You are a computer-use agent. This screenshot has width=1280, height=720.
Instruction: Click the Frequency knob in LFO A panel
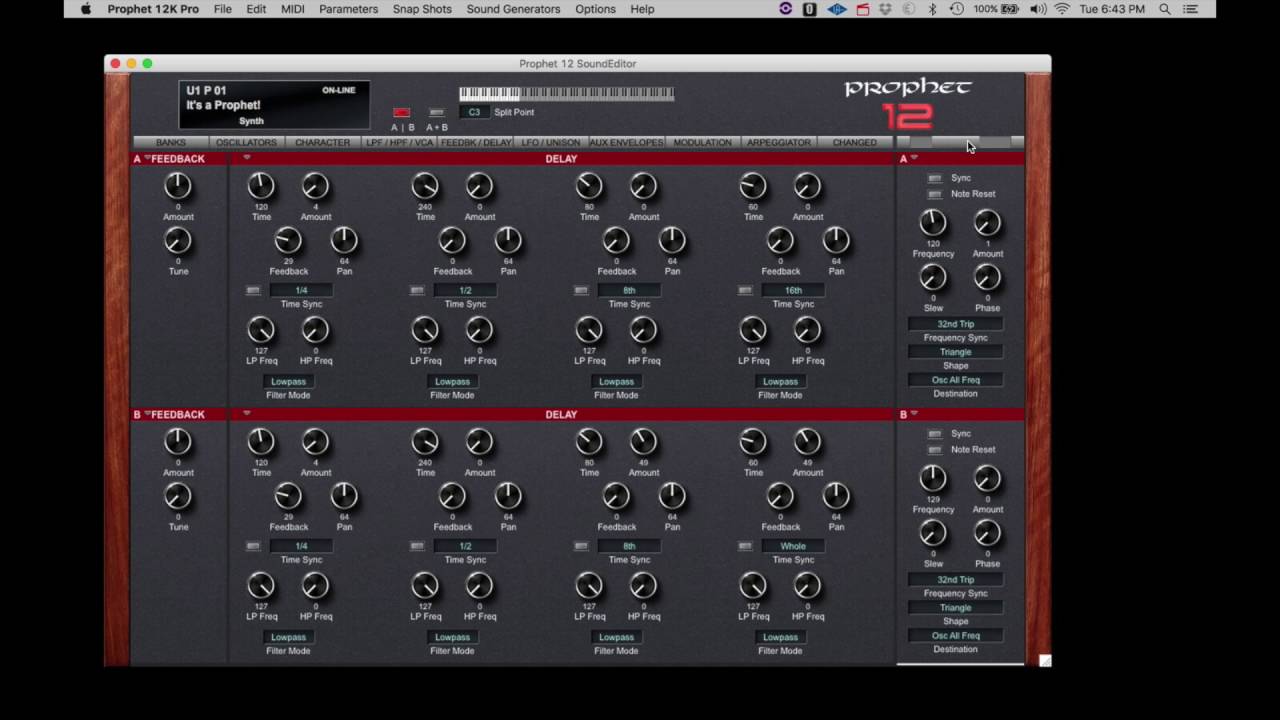[933, 224]
